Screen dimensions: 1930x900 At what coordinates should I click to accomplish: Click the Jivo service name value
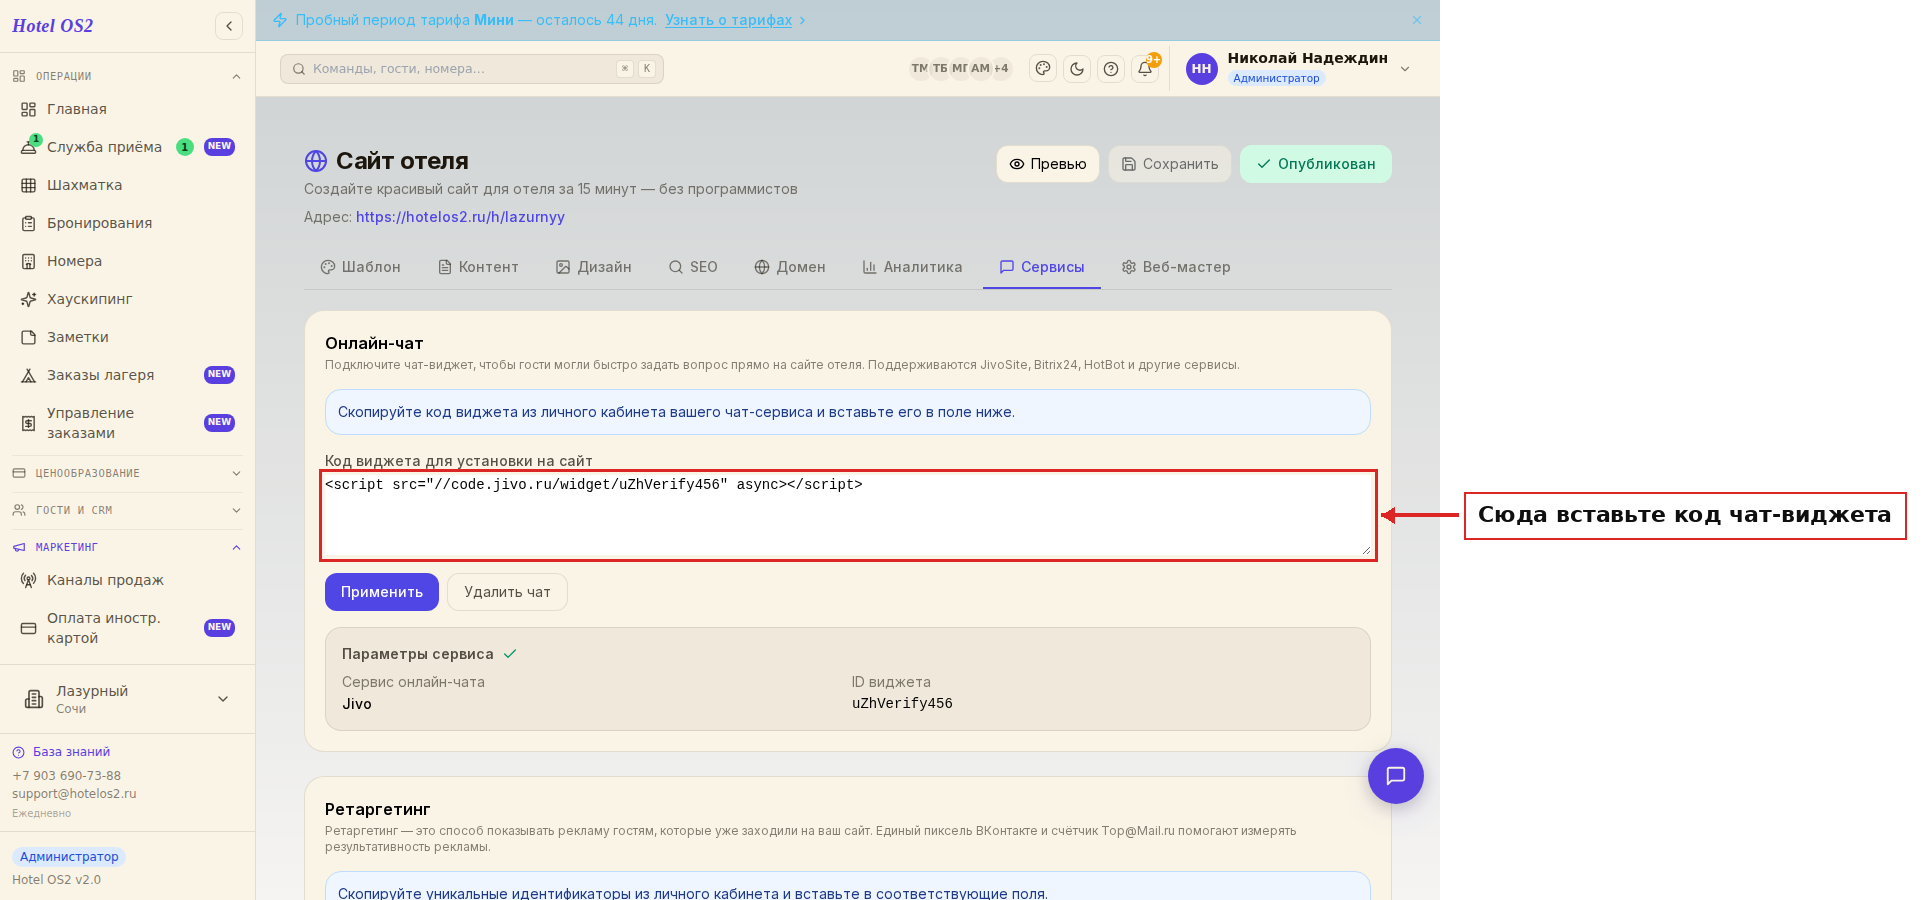pyautogui.click(x=357, y=704)
